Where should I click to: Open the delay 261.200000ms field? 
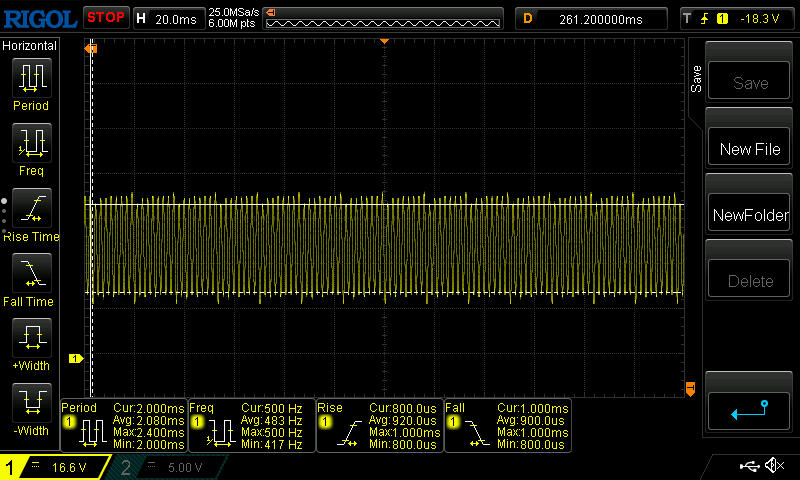pyautogui.click(x=592, y=18)
